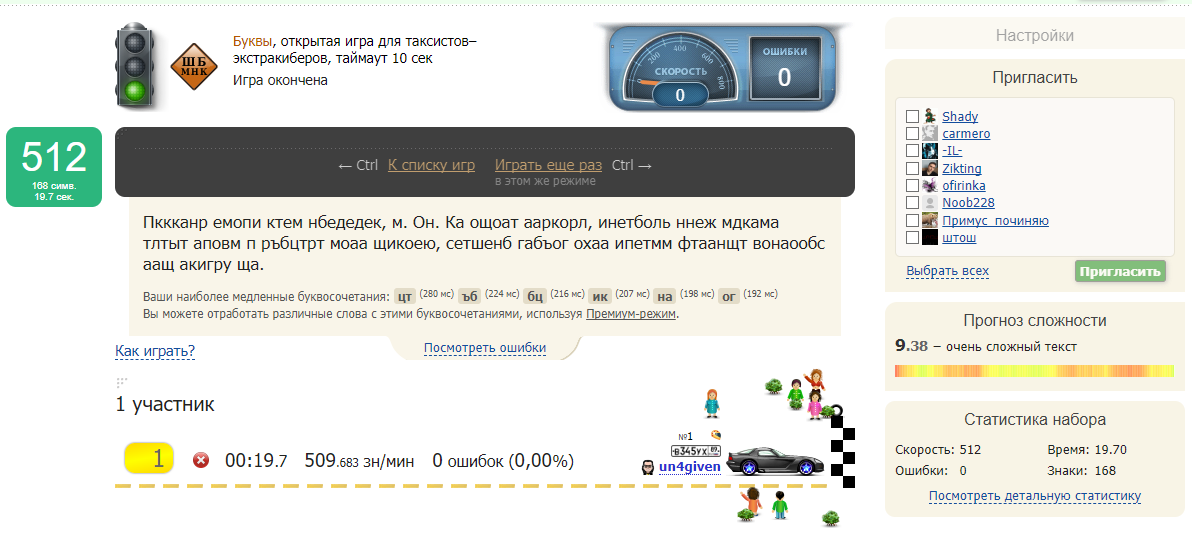
Task: Click the 1 участник heading
Action: click(165, 404)
